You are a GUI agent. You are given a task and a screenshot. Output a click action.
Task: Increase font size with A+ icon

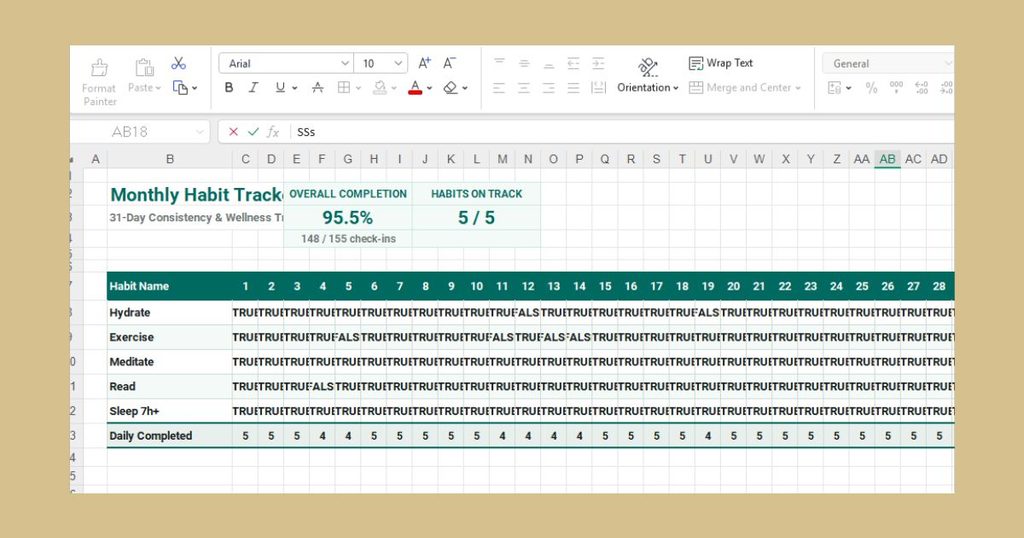point(424,63)
